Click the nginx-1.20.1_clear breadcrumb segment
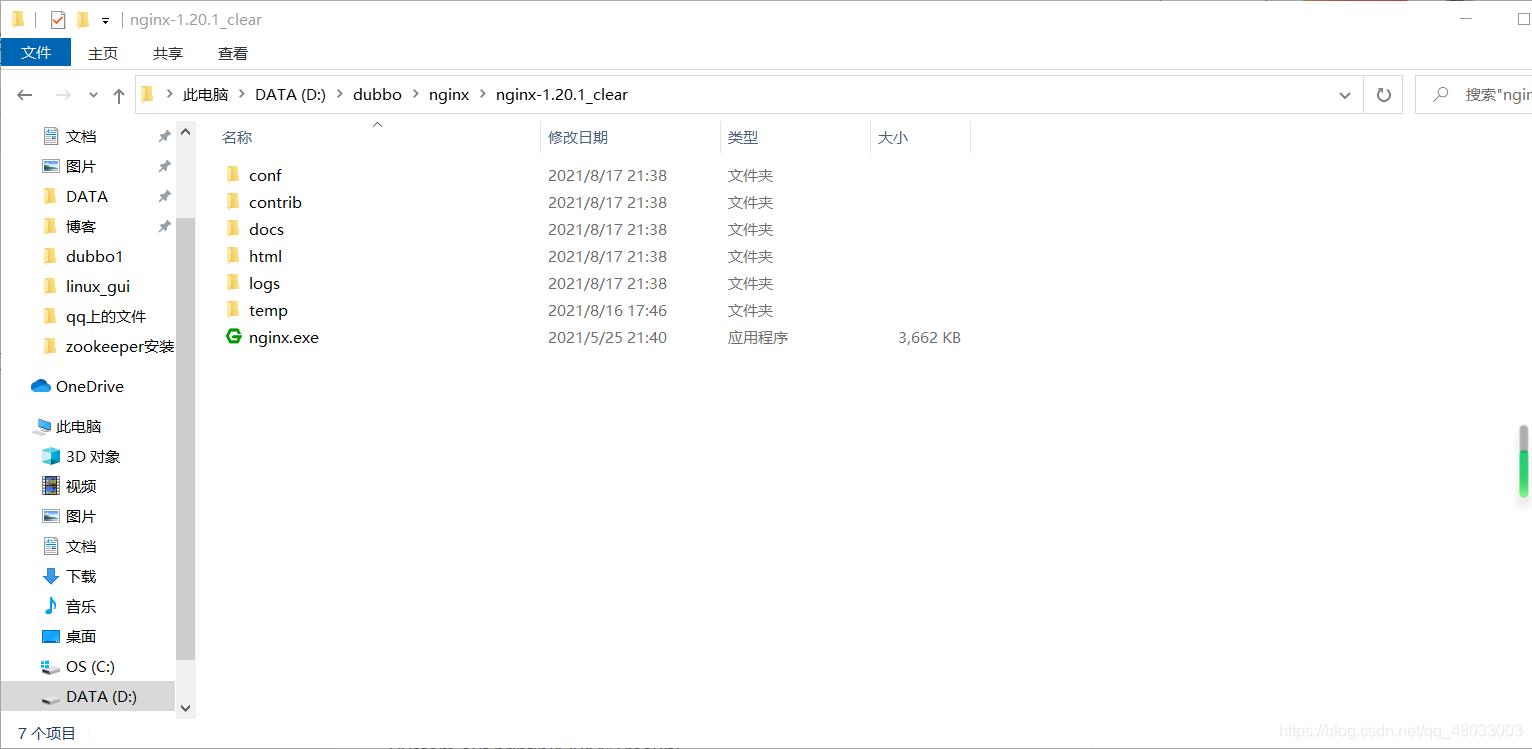The width and height of the screenshot is (1532, 749). click(562, 95)
